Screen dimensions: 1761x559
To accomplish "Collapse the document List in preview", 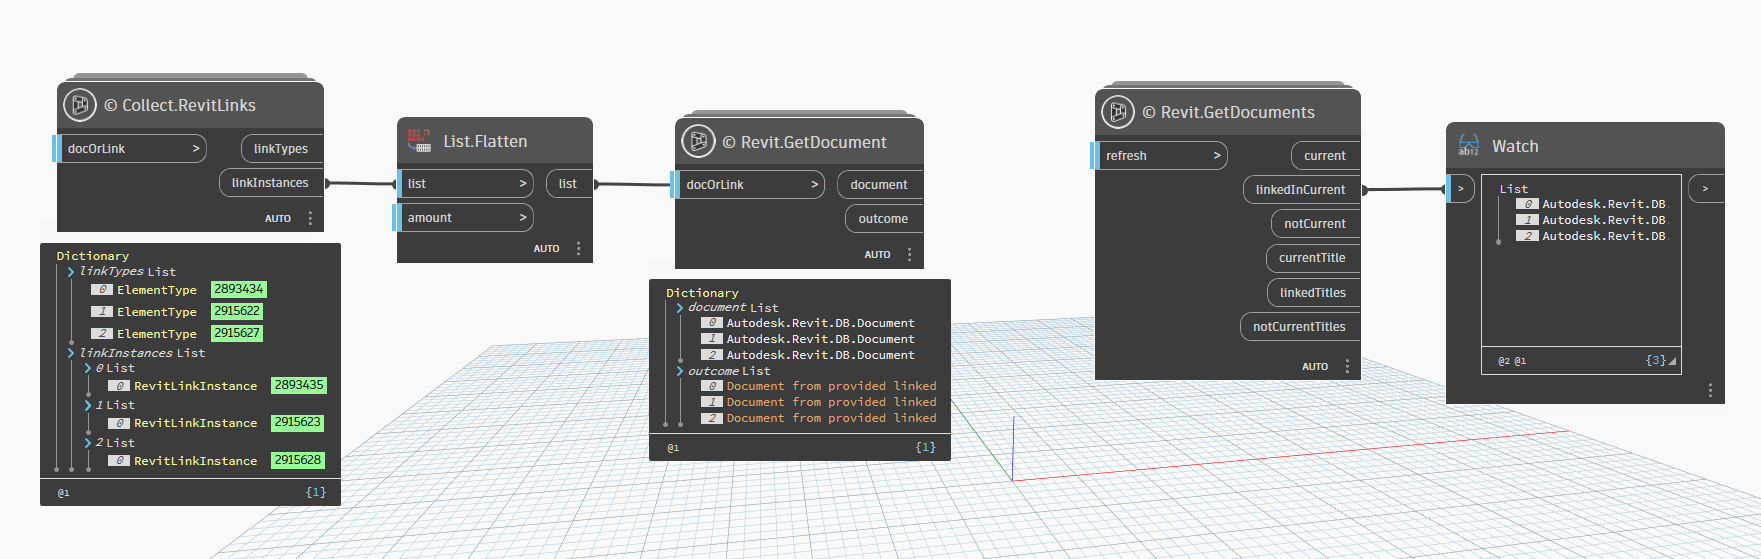I will [x=680, y=308].
